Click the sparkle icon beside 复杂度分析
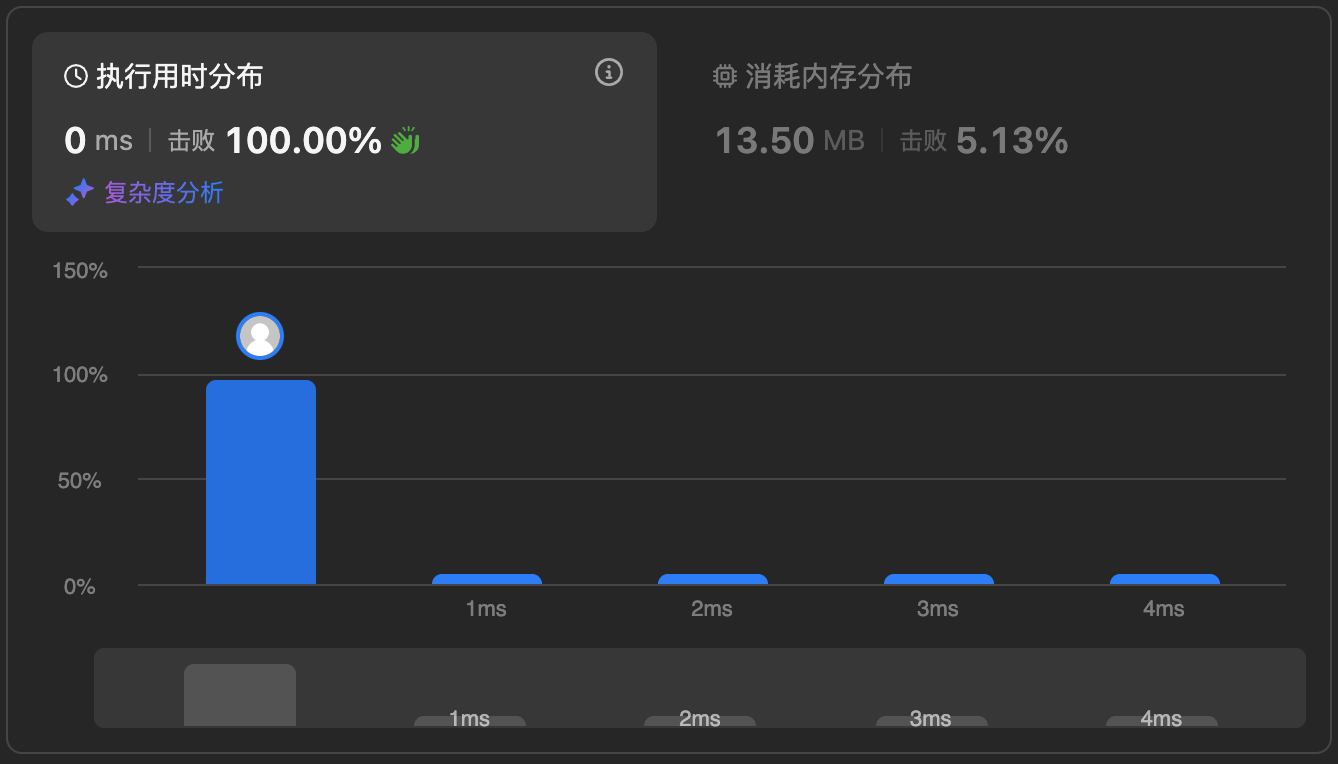The image size is (1338, 764). tap(80, 192)
